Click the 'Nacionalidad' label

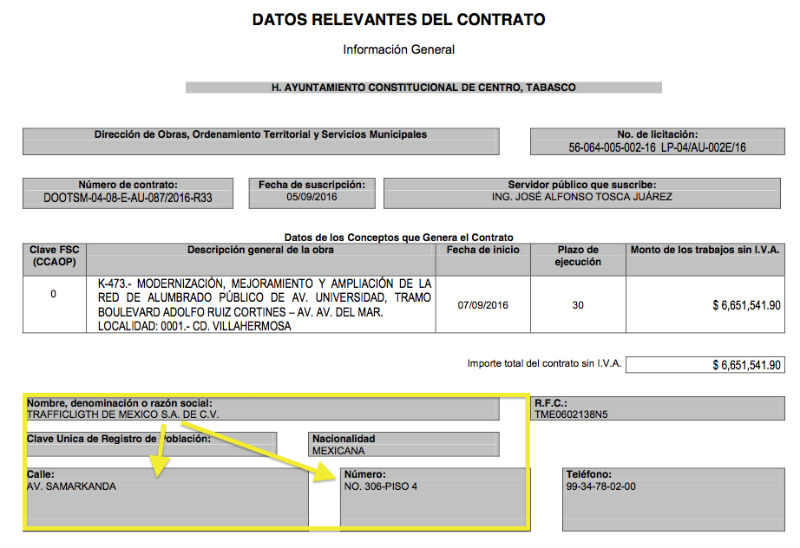[x=343, y=438]
